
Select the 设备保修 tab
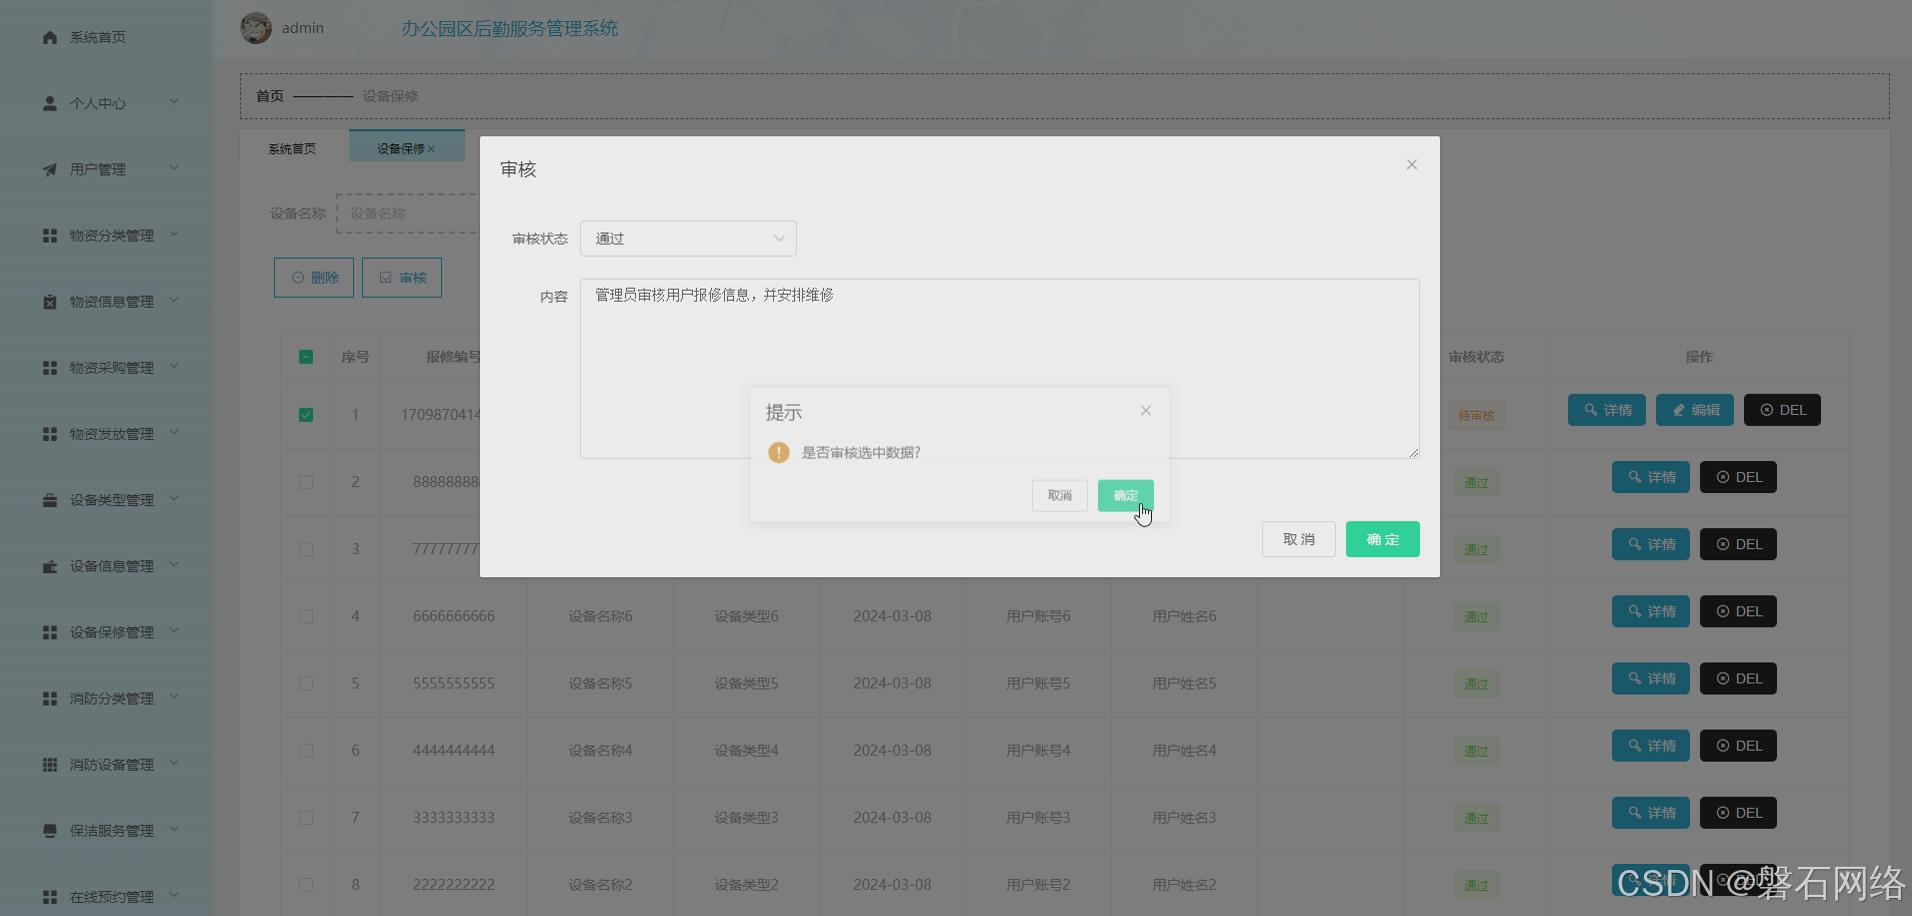[x=400, y=147]
